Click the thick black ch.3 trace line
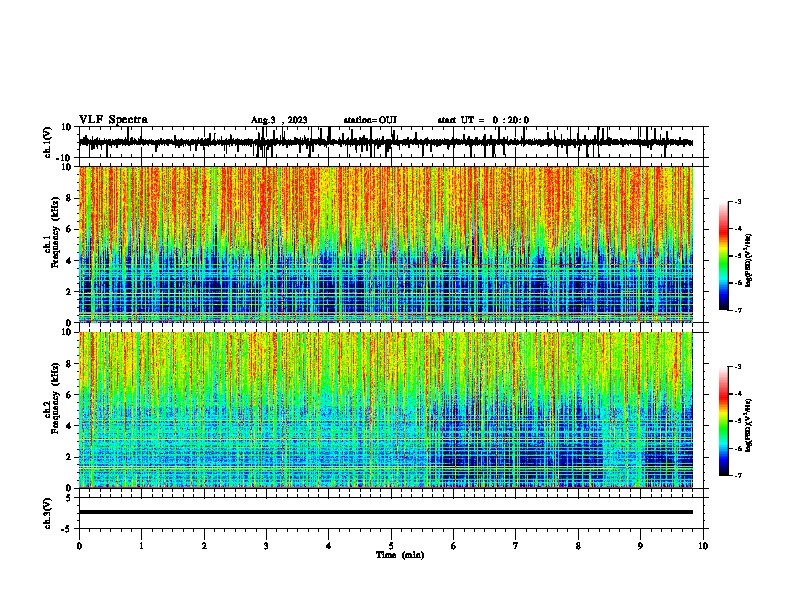The width and height of the screenshot is (792, 612). pos(386,512)
